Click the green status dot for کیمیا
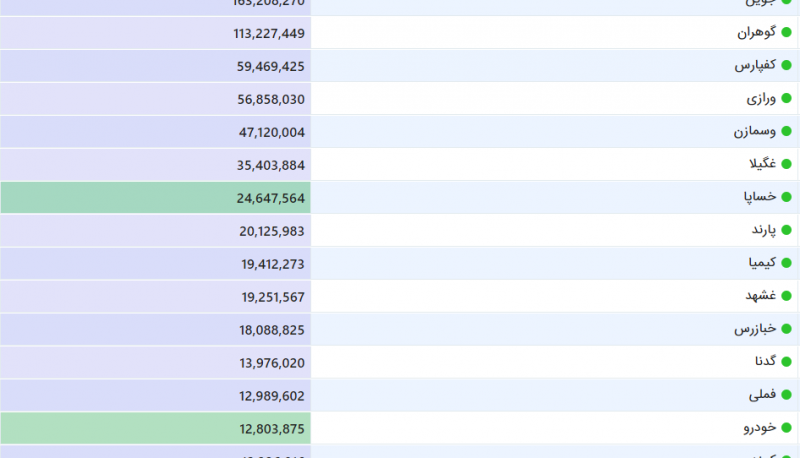The image size is (800, 458). point(786,263)
